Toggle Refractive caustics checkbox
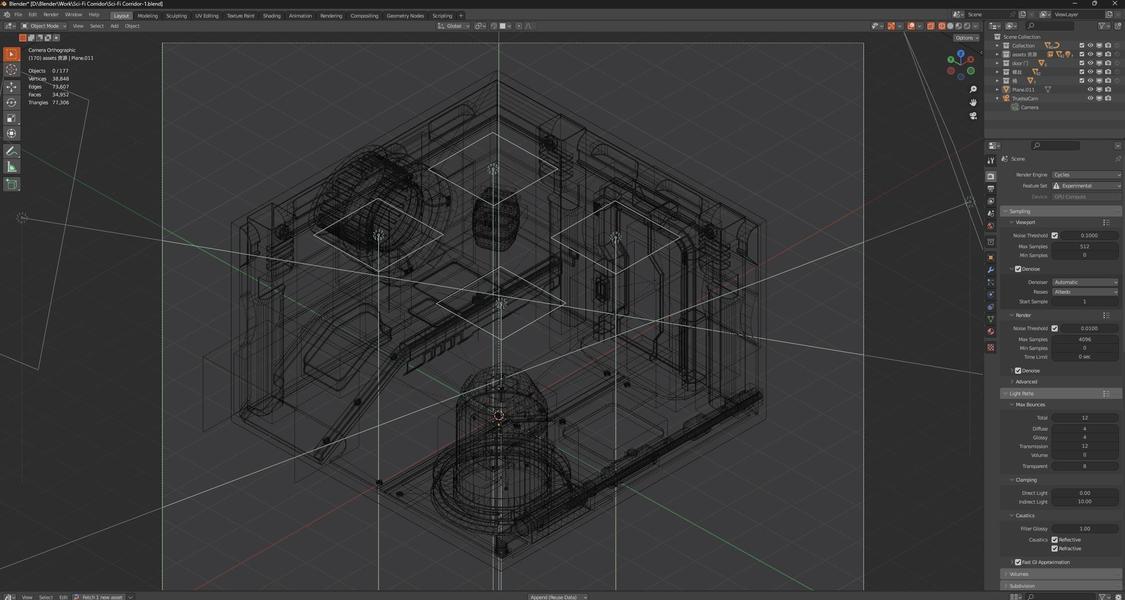Viewport: 1125px width, 600px height. pos(1054,548)
